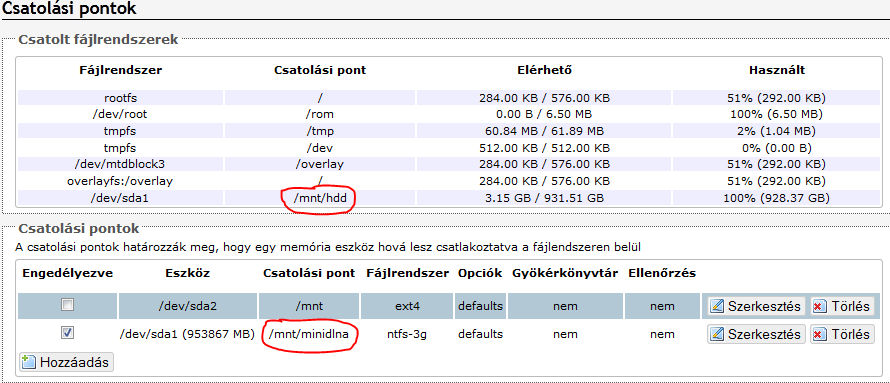890x383 pixels.
Task: Click the 0% (0.00 B) used value
Action: (x=777, y=148)
